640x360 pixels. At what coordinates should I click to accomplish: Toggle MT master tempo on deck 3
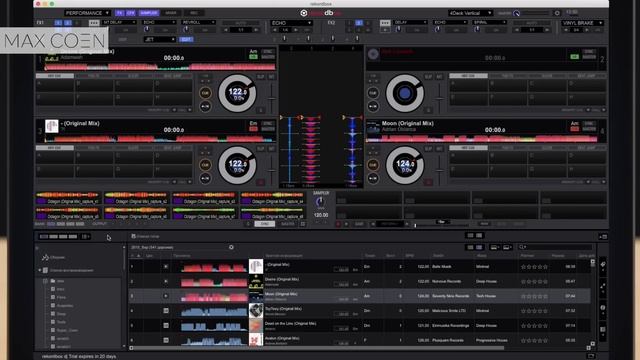[x=271, y=149]
